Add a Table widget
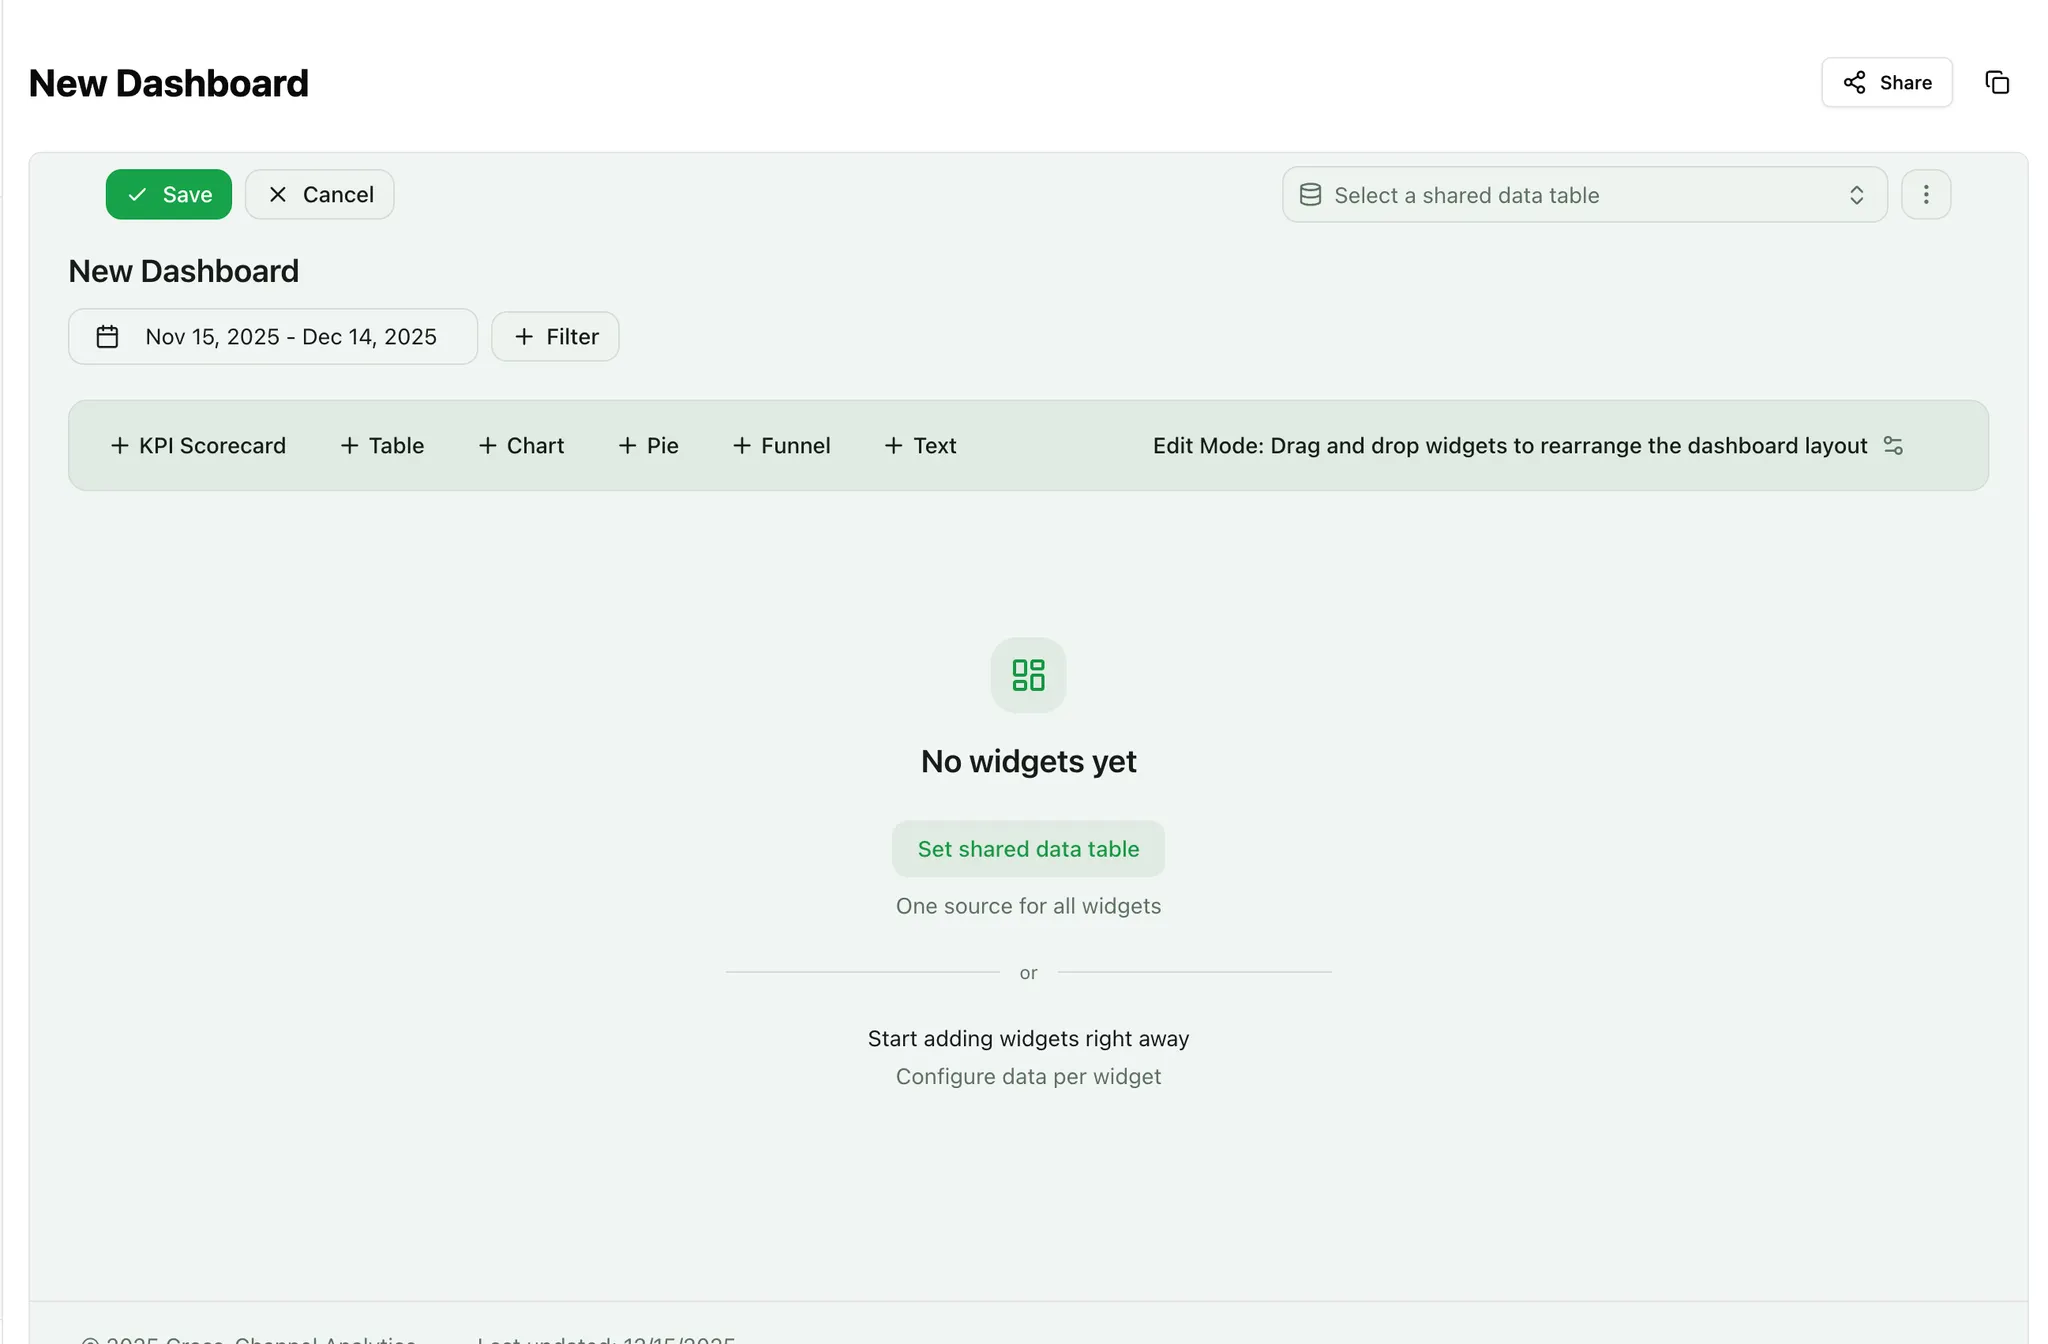 (382, 446)
